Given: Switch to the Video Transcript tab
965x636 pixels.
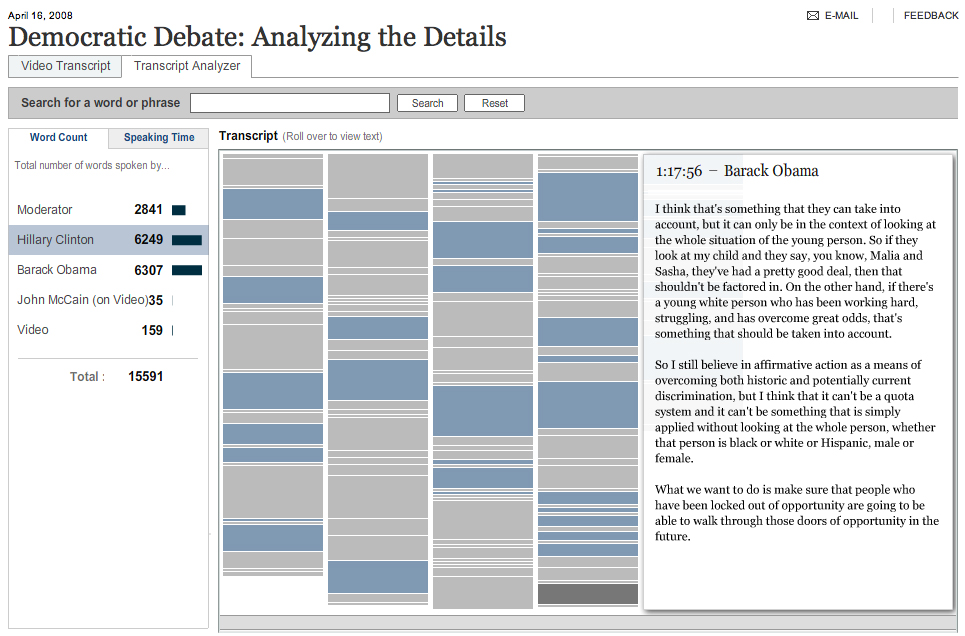Looking at the screenshot, I should click(65, 66).
